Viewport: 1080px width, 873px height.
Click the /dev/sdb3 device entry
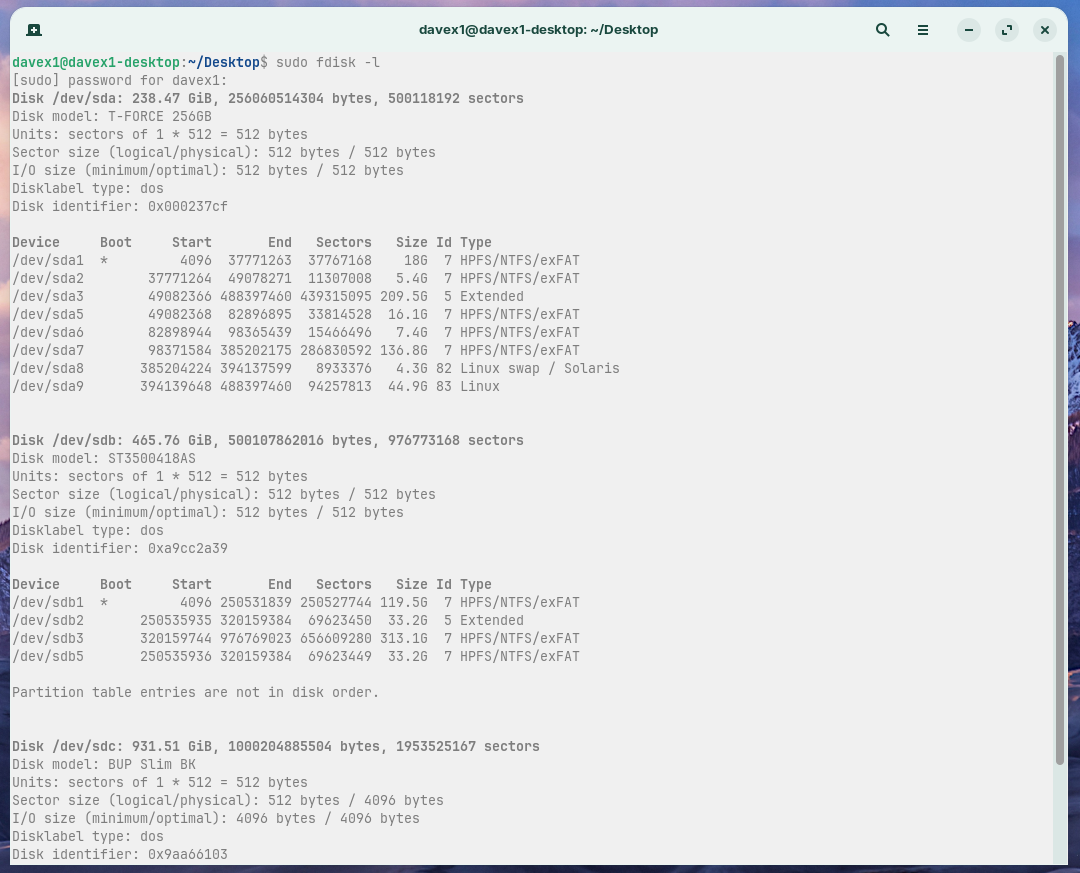47,638
